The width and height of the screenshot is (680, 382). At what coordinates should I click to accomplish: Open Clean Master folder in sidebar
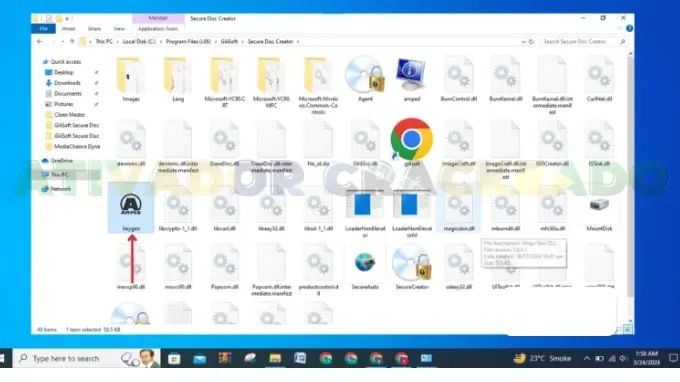click(x=69, y=114)
